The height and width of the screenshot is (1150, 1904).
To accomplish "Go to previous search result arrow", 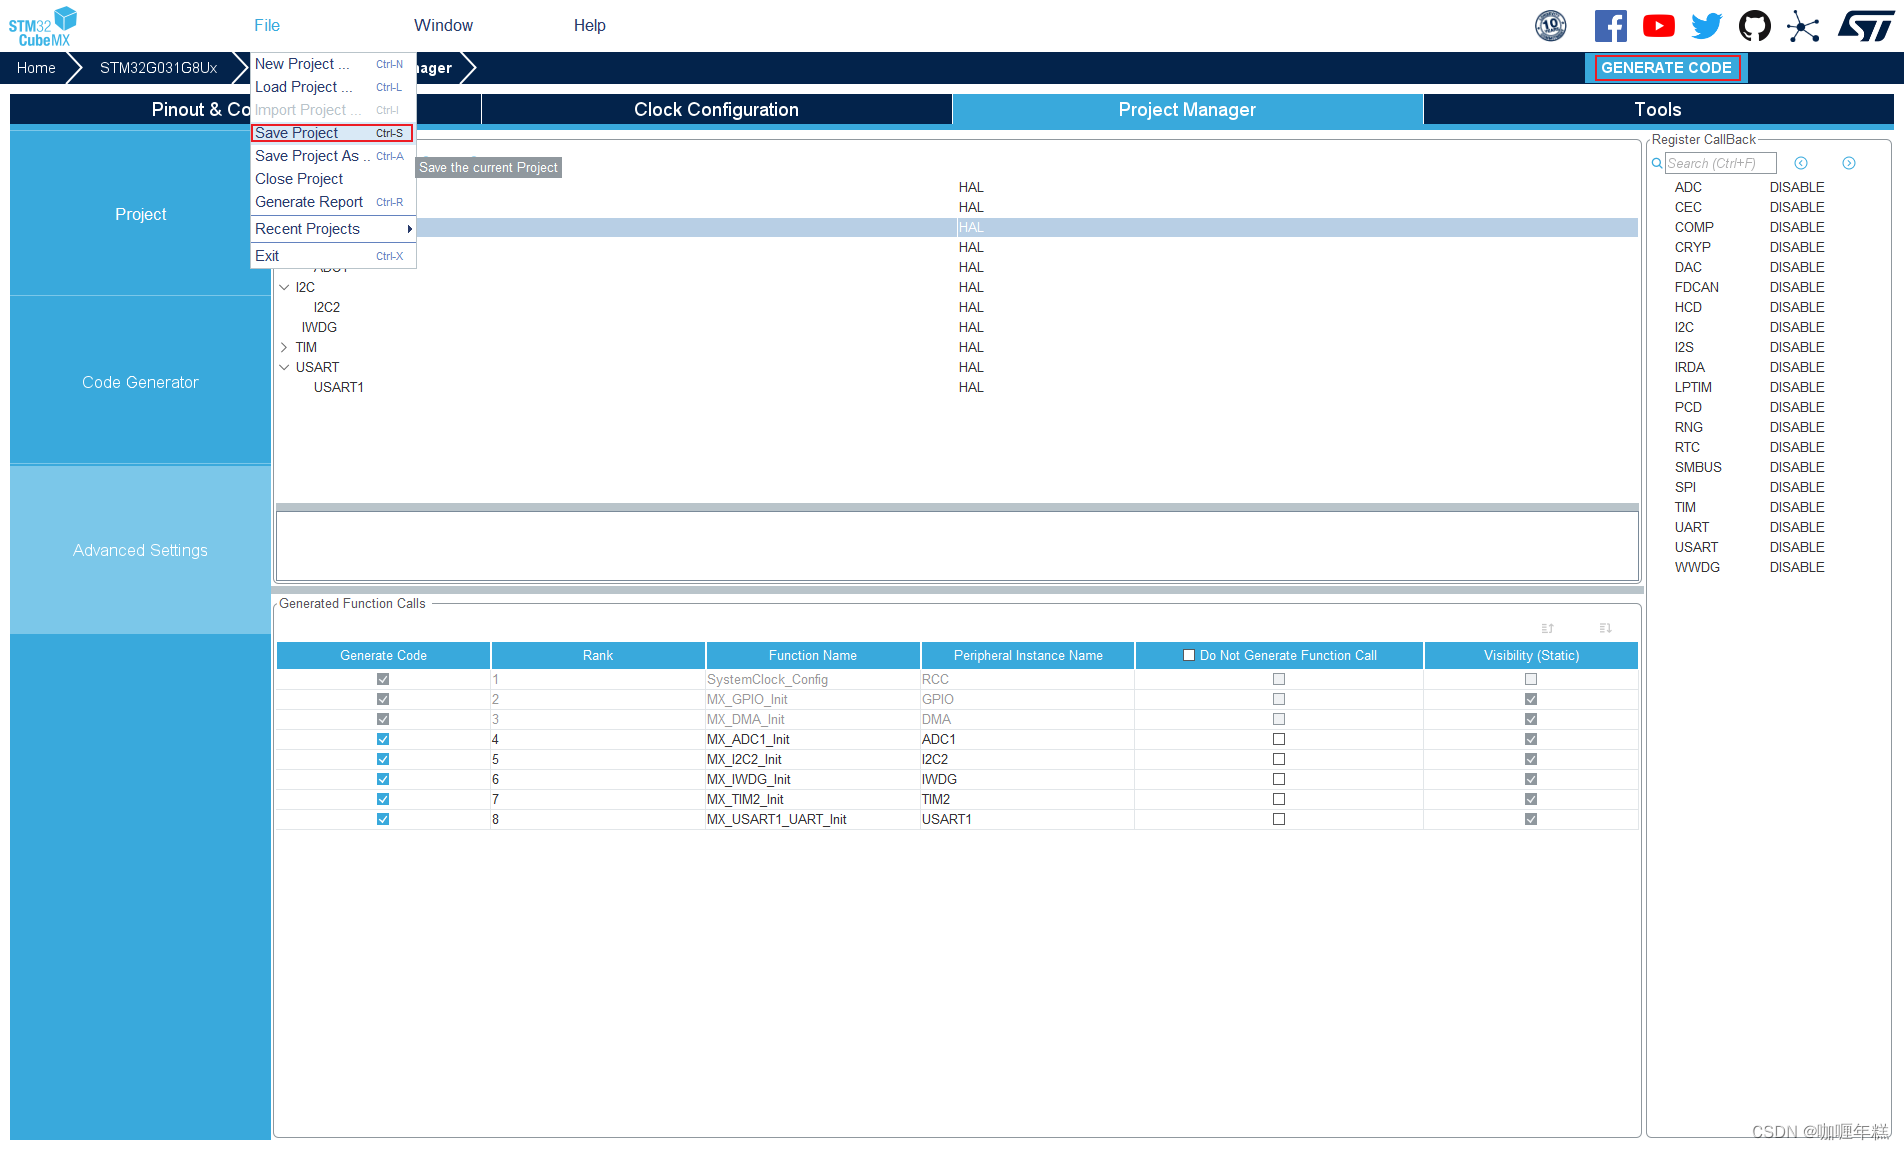I will point(1801,163).
